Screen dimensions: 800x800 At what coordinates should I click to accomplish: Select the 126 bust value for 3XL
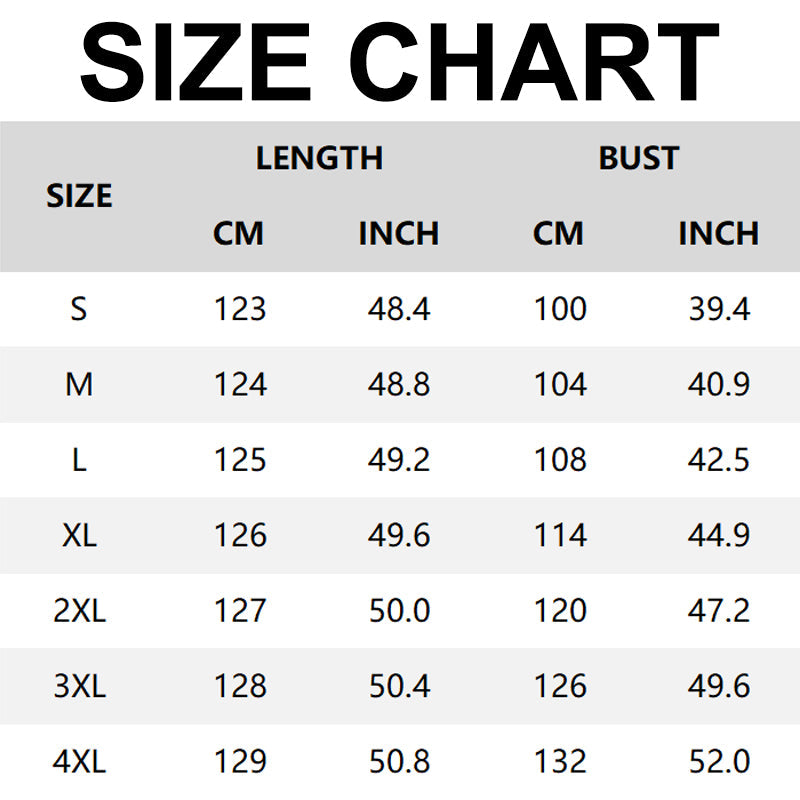pyautogui.click(x=560, y=686)
